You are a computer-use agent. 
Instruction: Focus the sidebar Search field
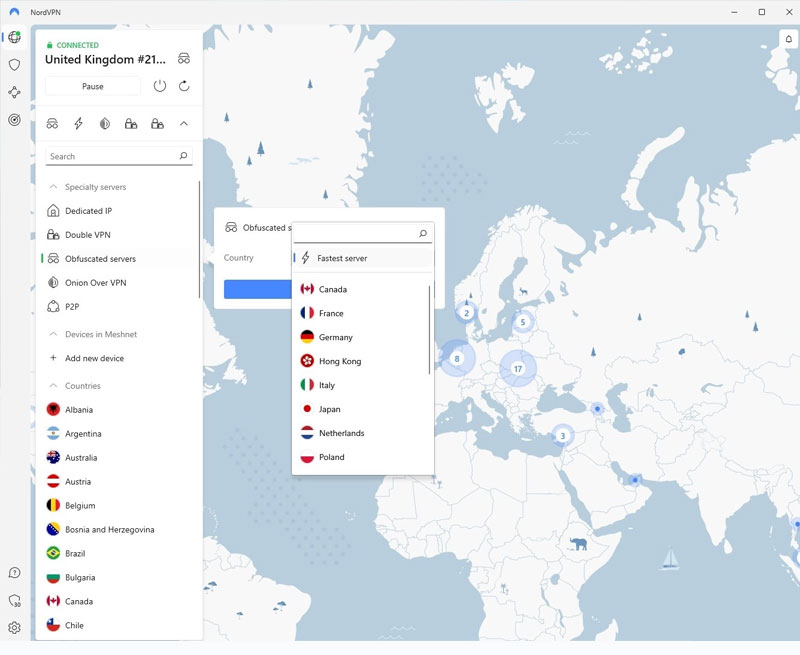(x=119, y=156)
